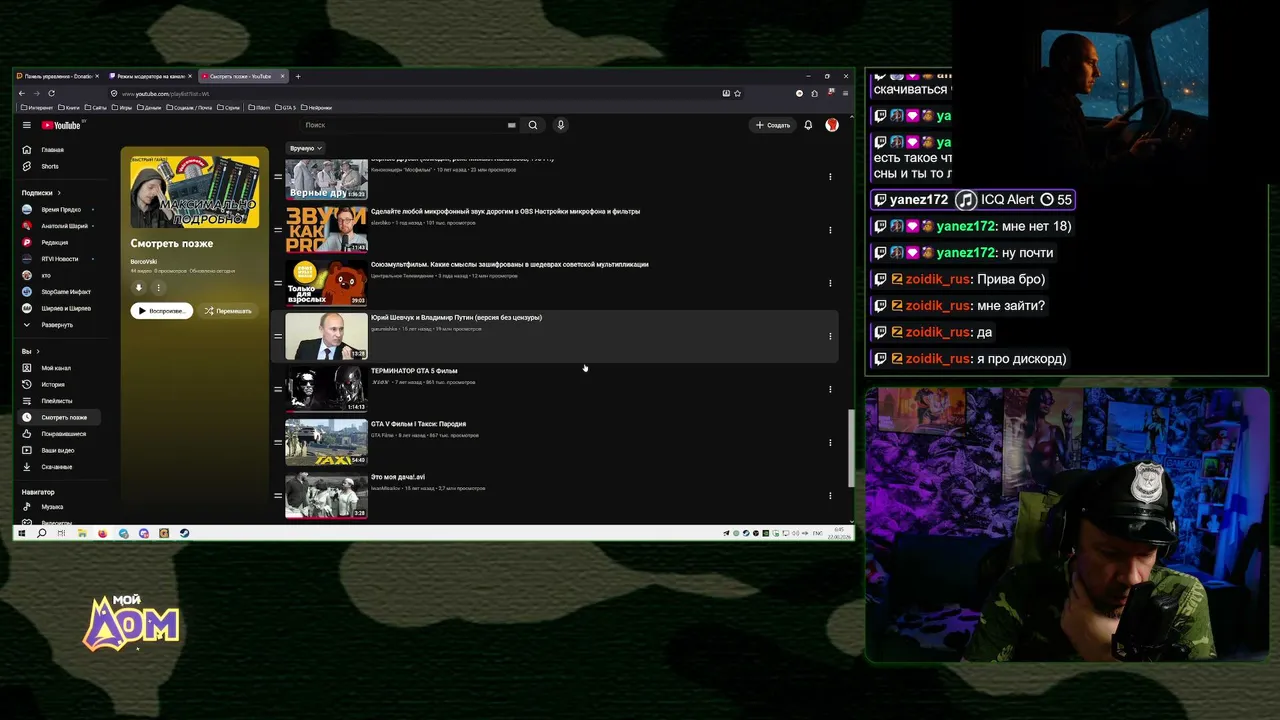Switch to the Панель управления Donation tab
Image resolution: width=1280 pixels, height=720 pixels.
[x=58, y=76]
